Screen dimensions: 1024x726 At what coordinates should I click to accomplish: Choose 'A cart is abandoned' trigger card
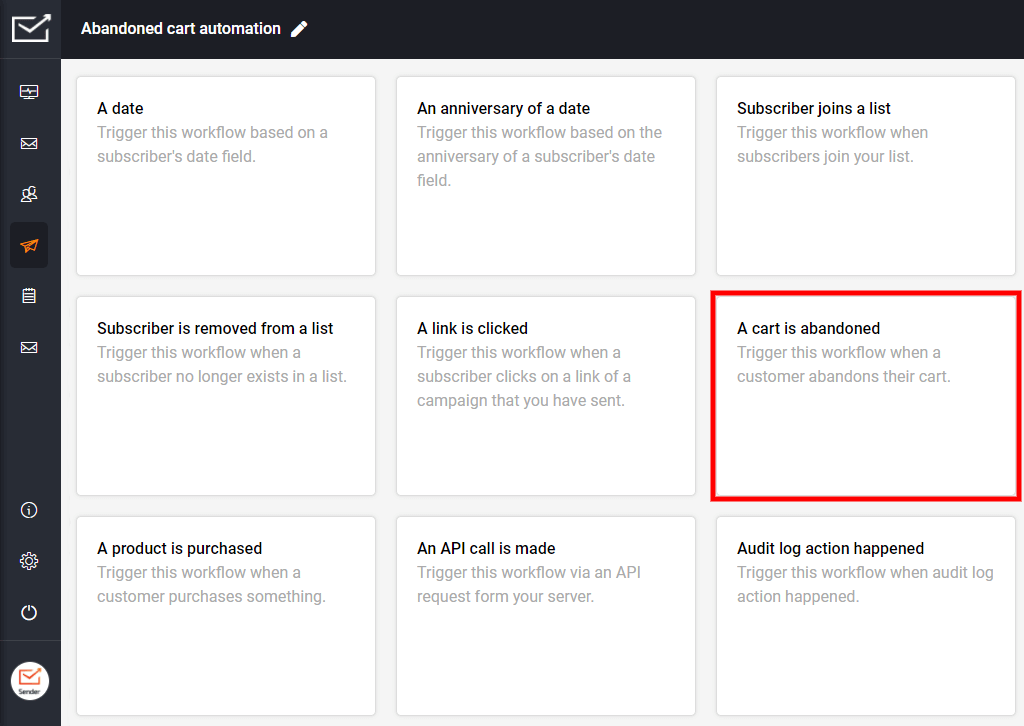(x=866, y=396)
